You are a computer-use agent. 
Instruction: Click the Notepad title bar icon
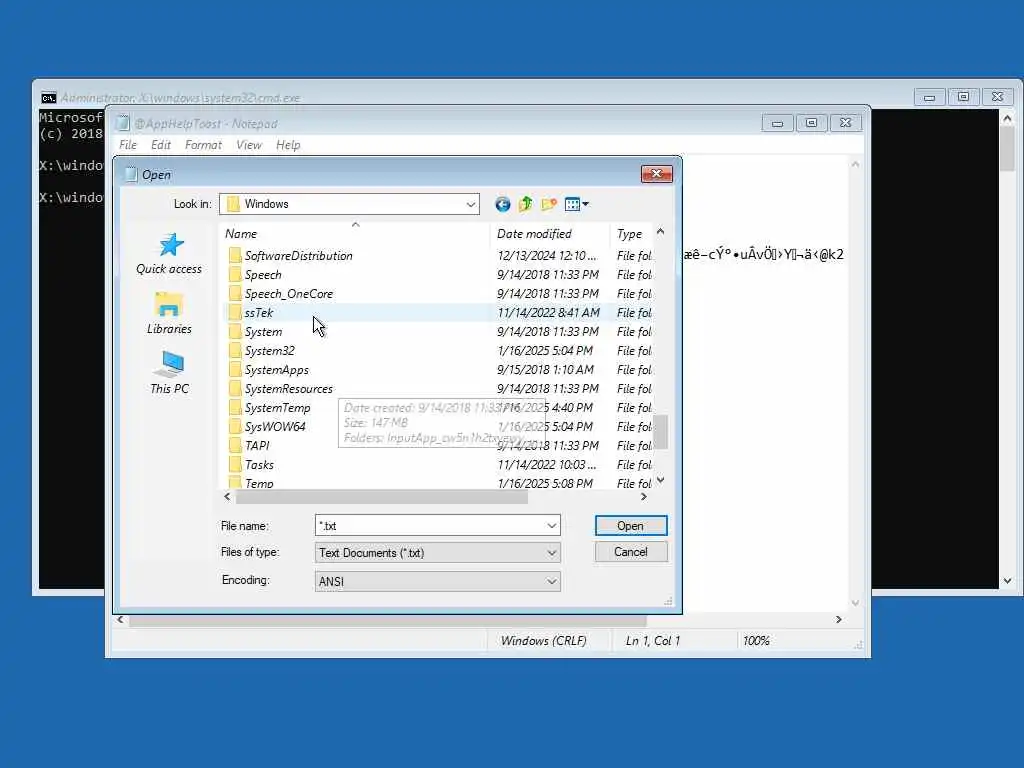coord(122,123)
